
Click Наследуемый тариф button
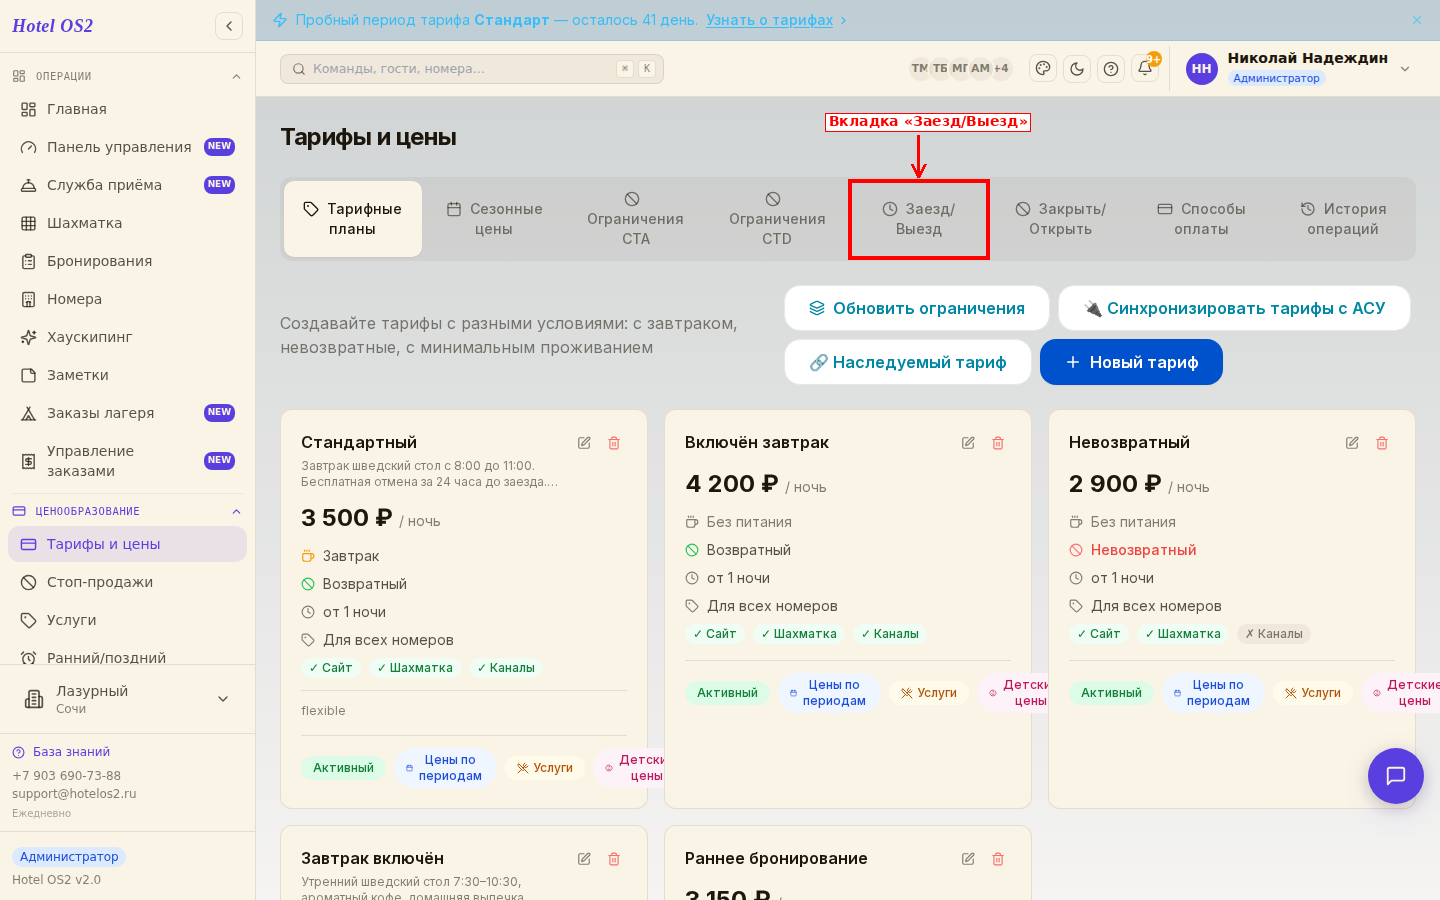(908, 362)
